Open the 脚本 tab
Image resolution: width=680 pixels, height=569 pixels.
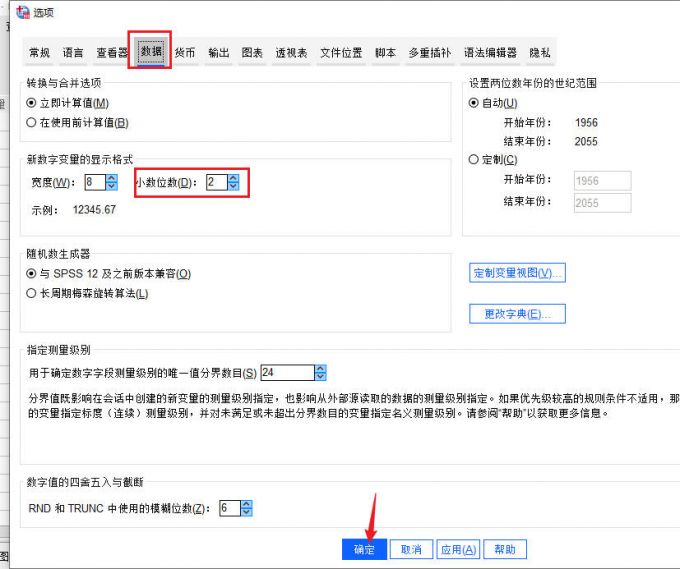(385, 53)
